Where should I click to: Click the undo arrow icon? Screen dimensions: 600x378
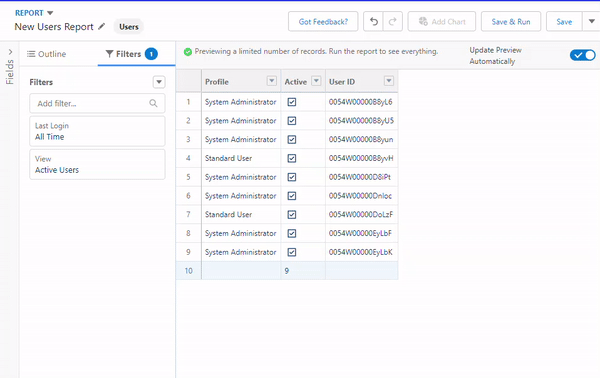pyautogui.click(x=373, y=22)
